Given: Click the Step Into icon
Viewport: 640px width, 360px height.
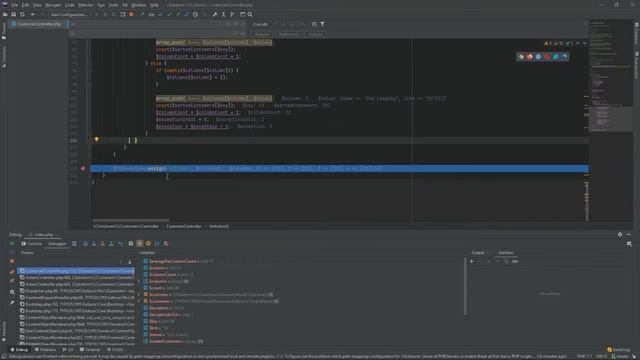Looking at the screenshot, I should click(94, 244).
